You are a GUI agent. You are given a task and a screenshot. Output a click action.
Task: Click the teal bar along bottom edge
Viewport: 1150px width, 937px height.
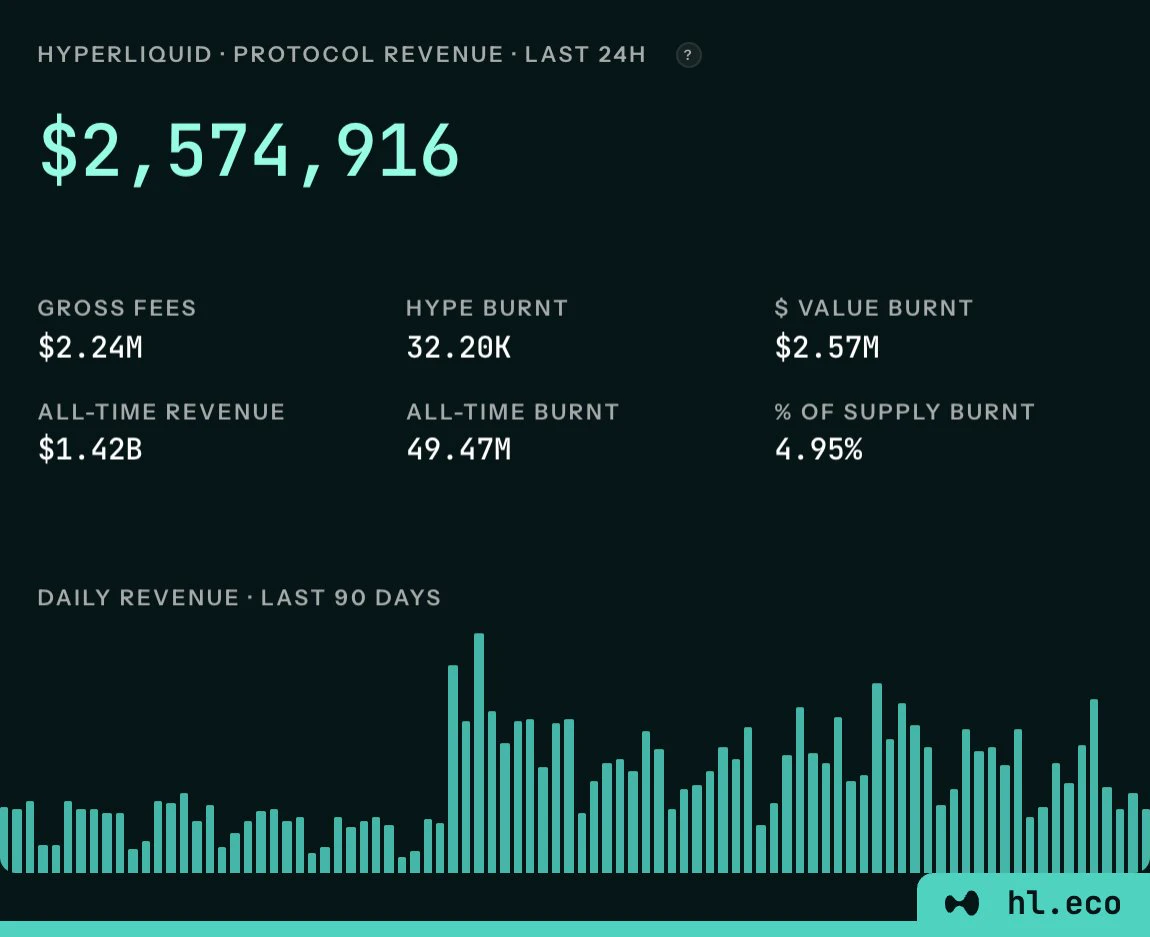pos(575,929)
